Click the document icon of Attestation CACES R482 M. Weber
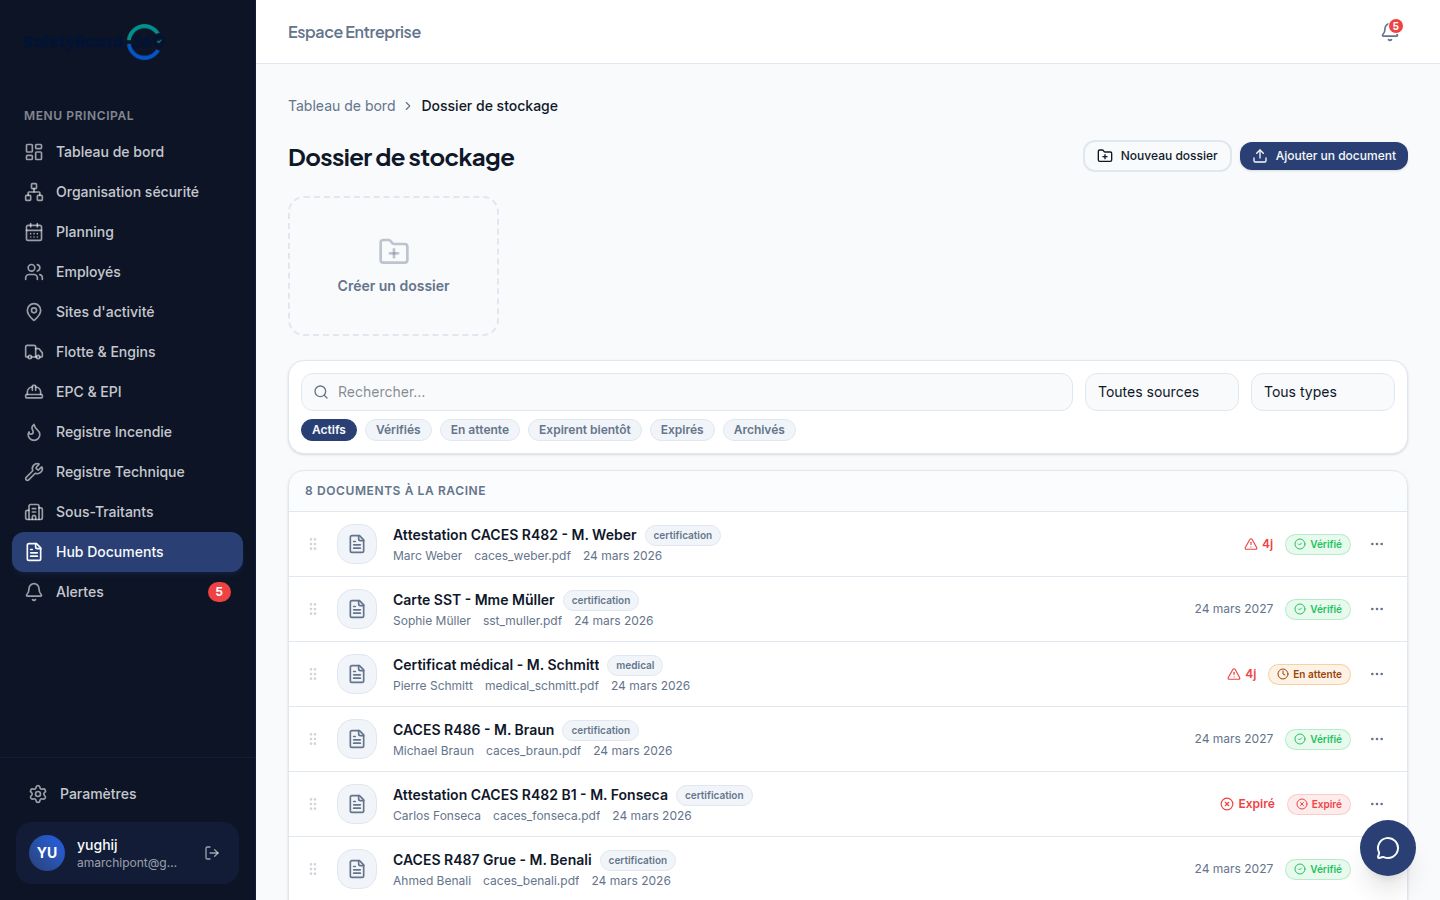 (x=357, y=544)
